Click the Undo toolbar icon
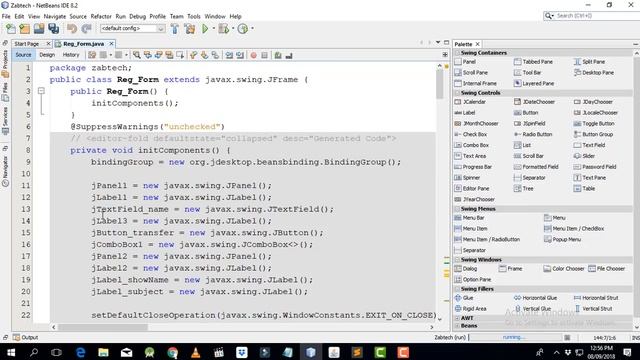Viewport: 640px width, 360px height. coord(72,29)
